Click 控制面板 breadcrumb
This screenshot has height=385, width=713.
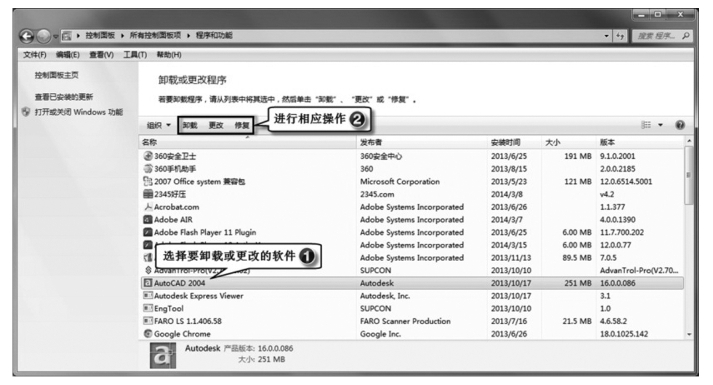(x=100, y=35)
